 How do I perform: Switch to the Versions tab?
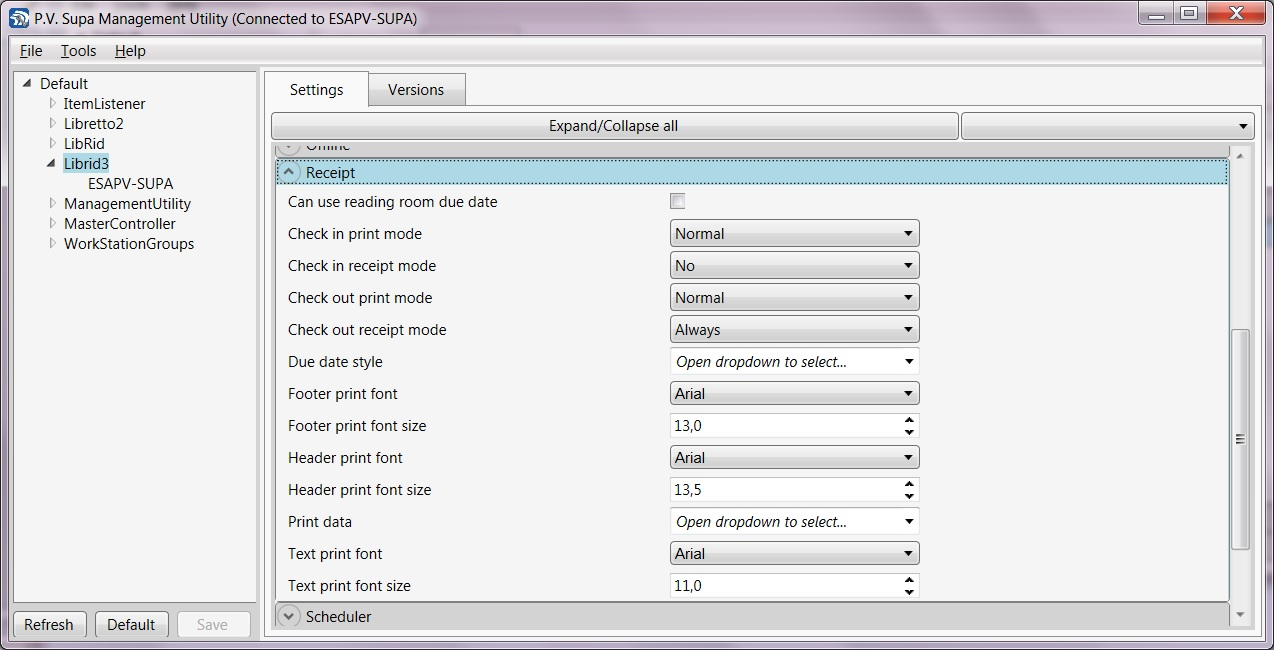(x=415, y=90)
